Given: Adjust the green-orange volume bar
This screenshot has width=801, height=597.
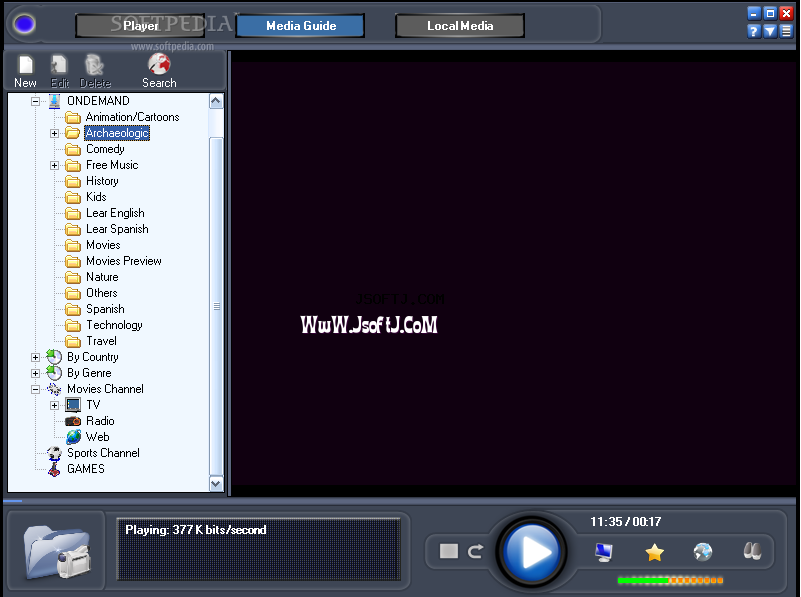Looking at the screenshot, I should (670, 580).
